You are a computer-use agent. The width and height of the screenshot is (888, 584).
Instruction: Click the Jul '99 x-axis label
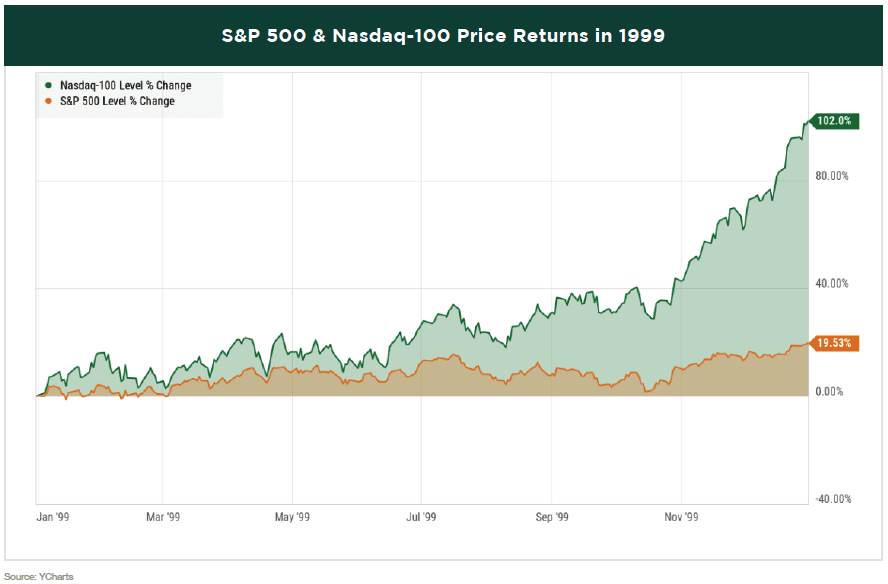point(421,517)
